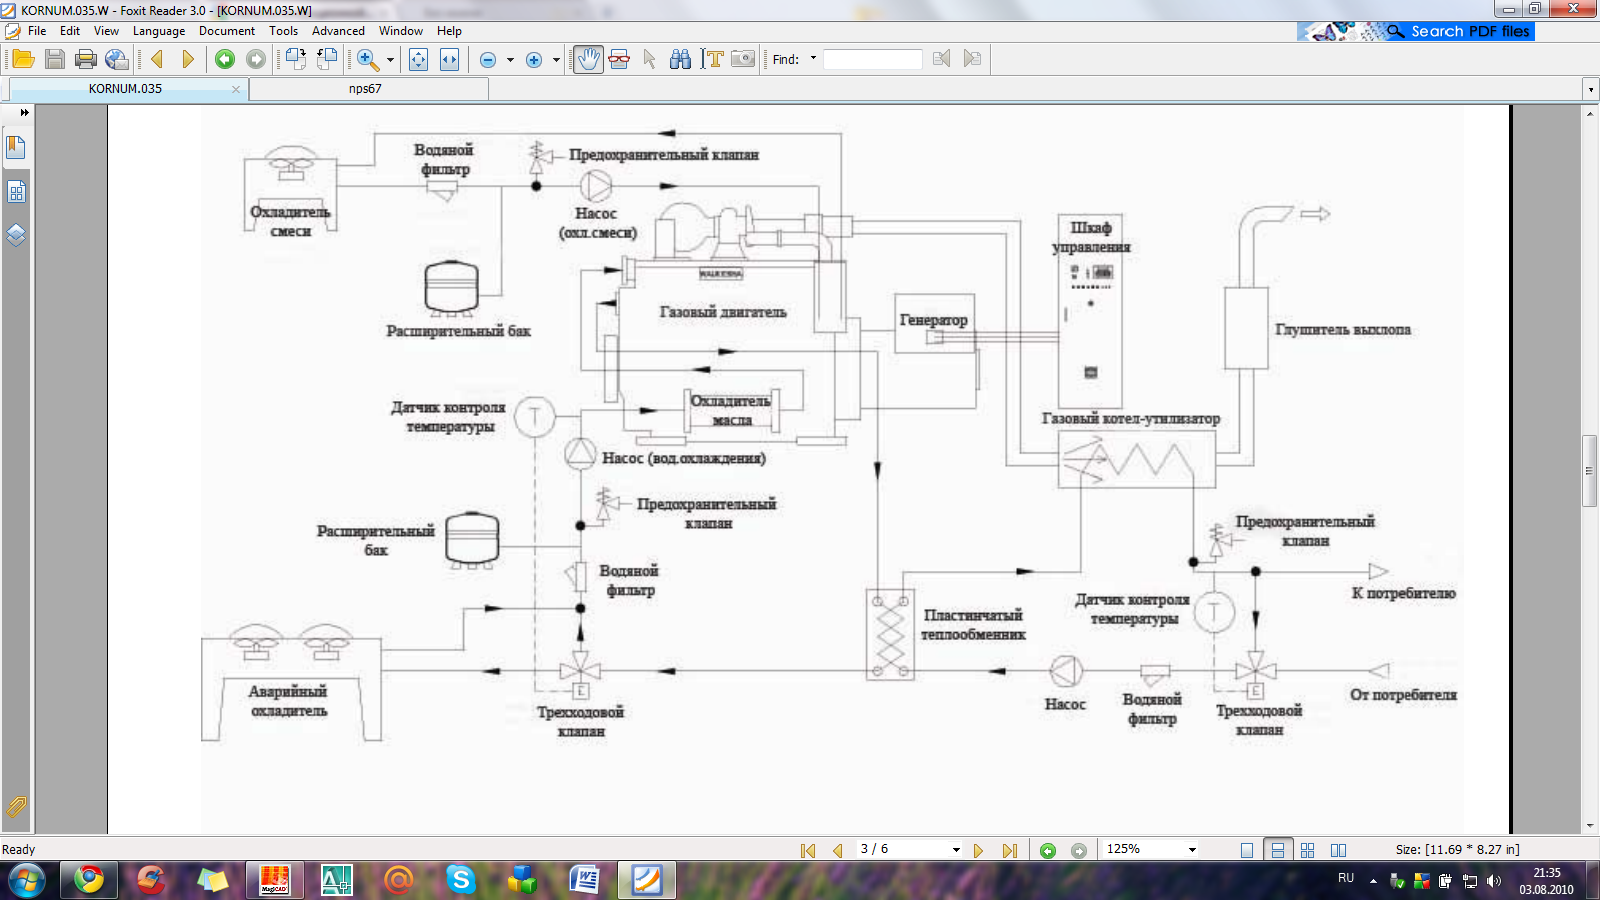The width and height of the screenshot is (1600, 900).
Task: Open the Bookmarks panel in sidebar
Action: tap(16, 148)
